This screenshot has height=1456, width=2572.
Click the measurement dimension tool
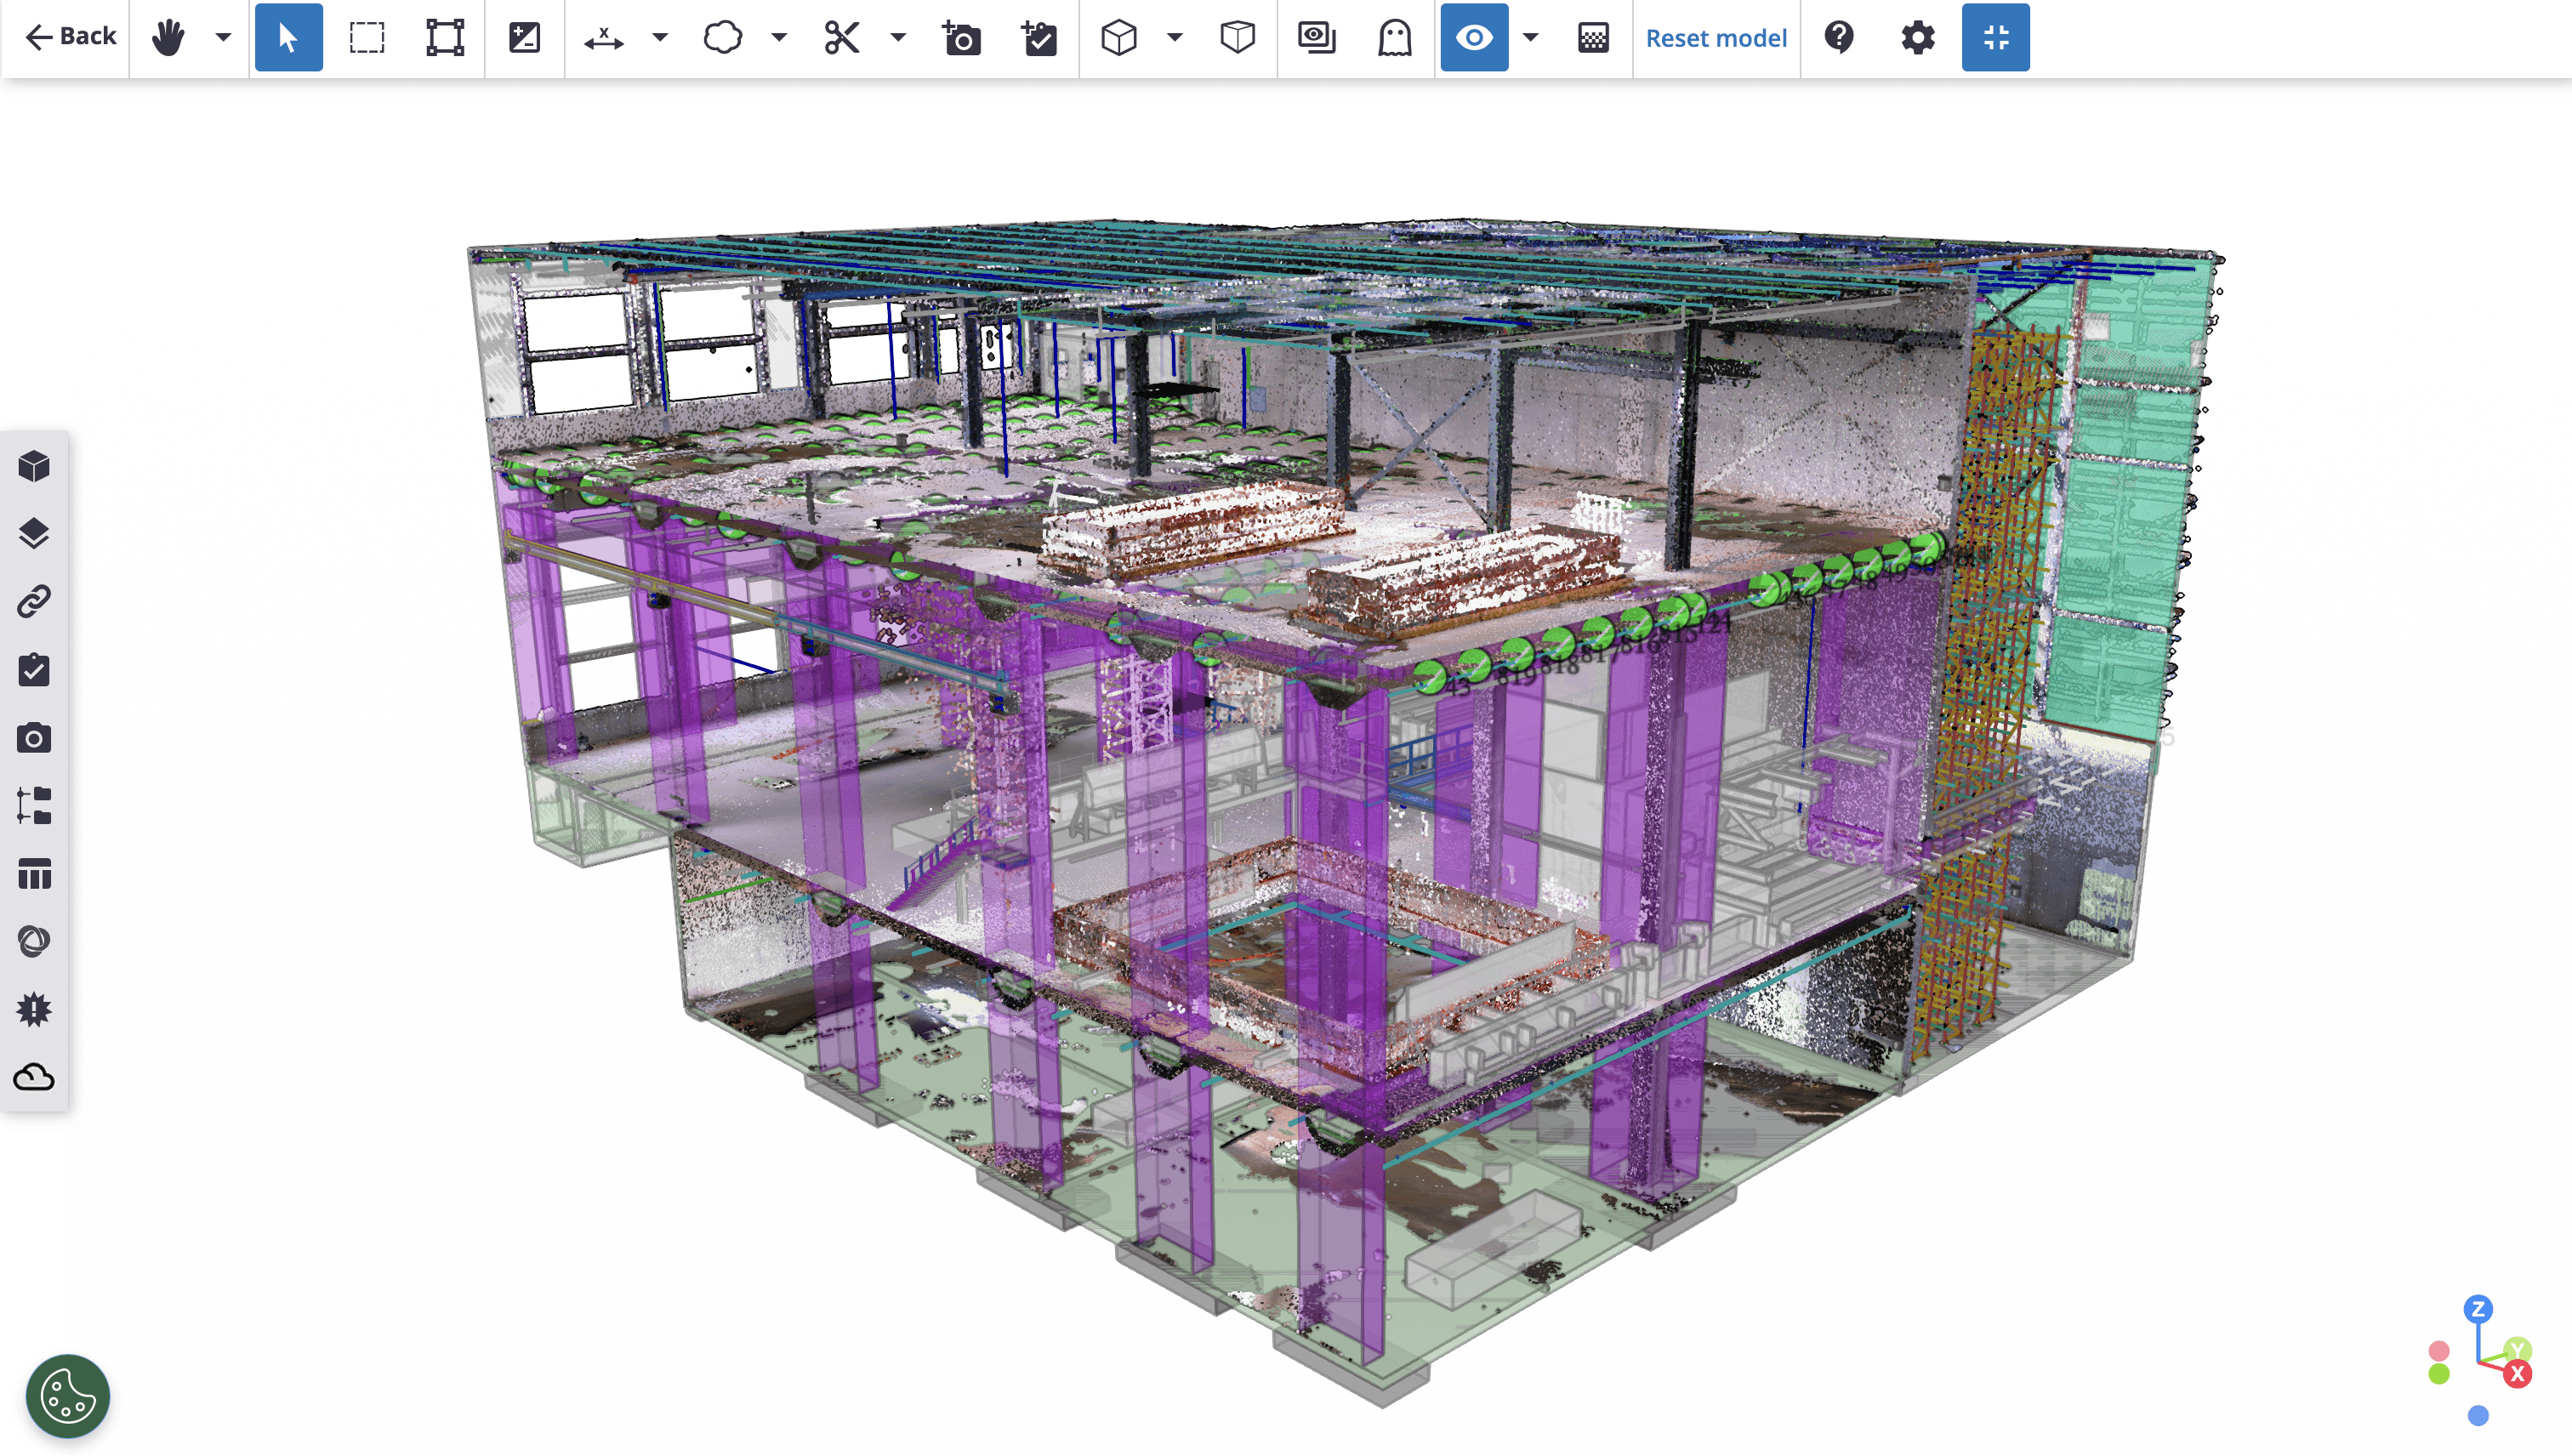[x=604, y=38]
